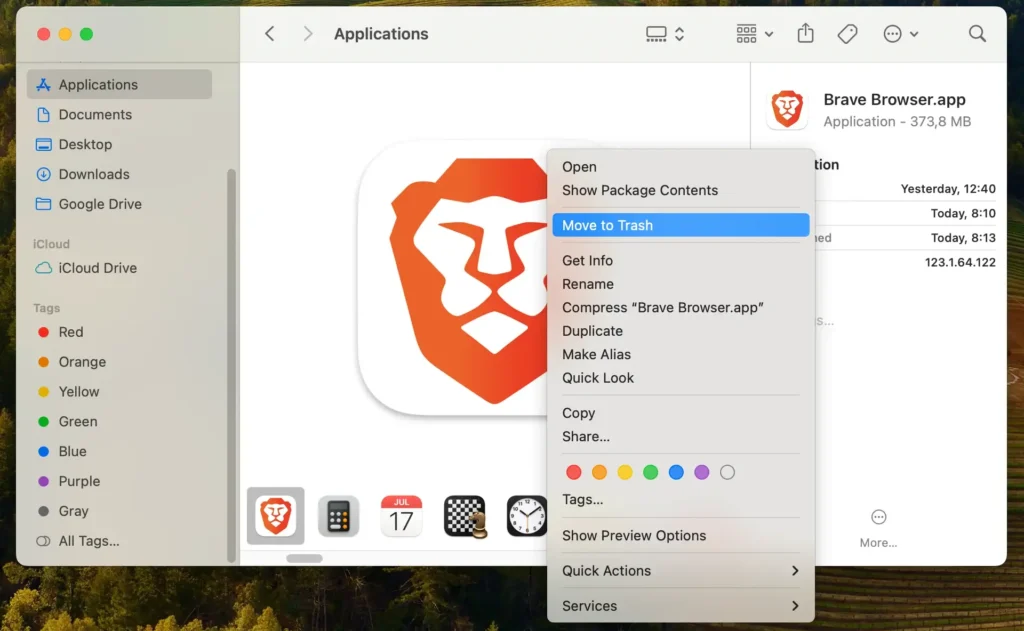Click the empty no-tag circle in menu

coord(728,472)
